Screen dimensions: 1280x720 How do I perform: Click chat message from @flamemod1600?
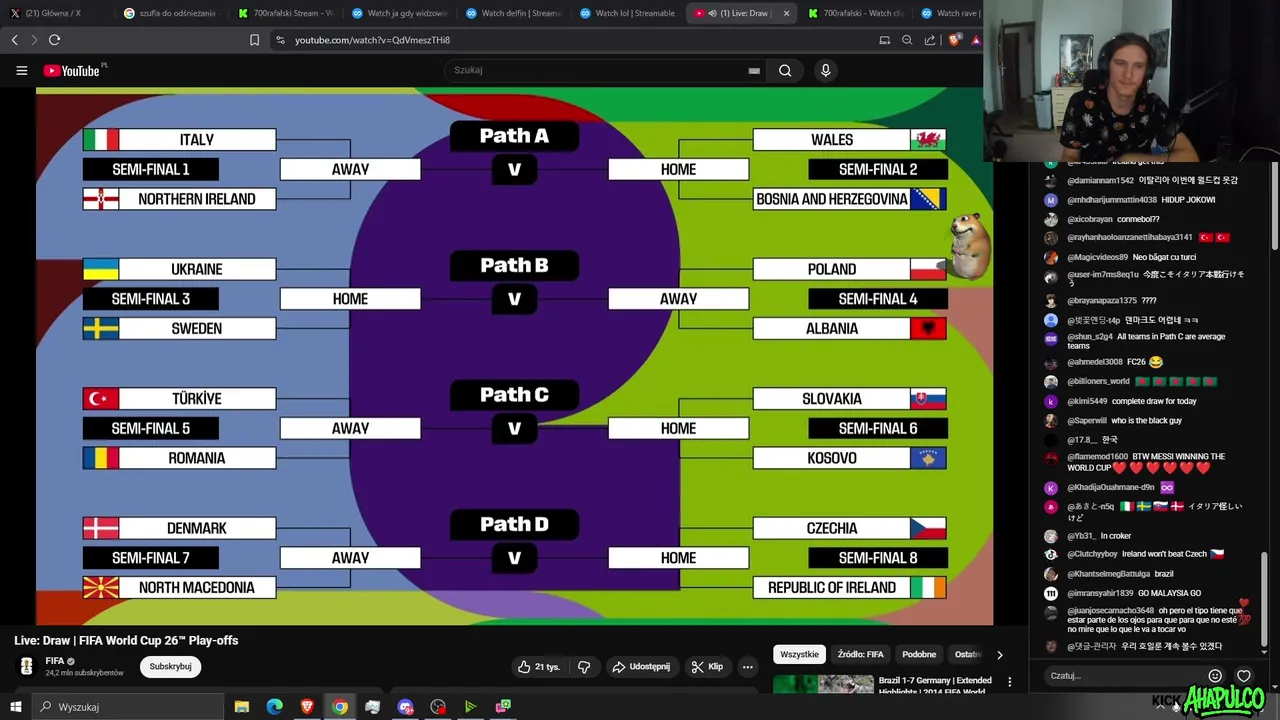point(1146,462)
